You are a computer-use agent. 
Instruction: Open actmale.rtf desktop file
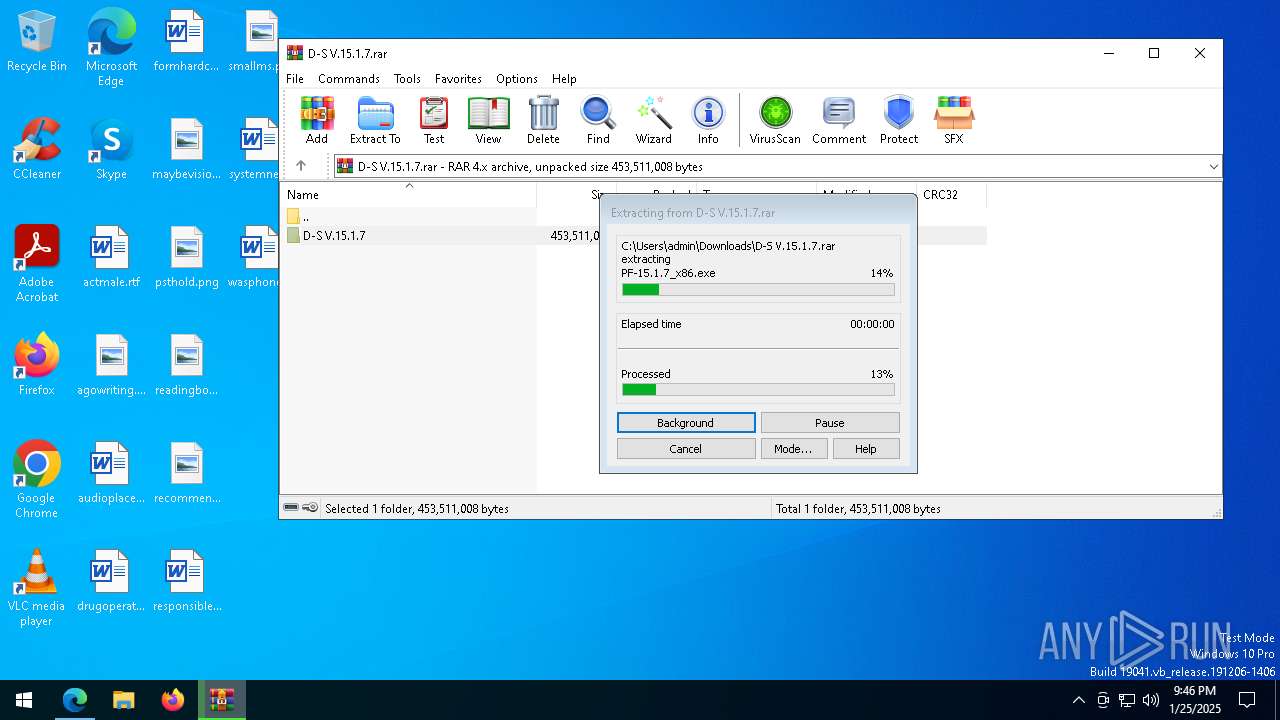(111, 257)
